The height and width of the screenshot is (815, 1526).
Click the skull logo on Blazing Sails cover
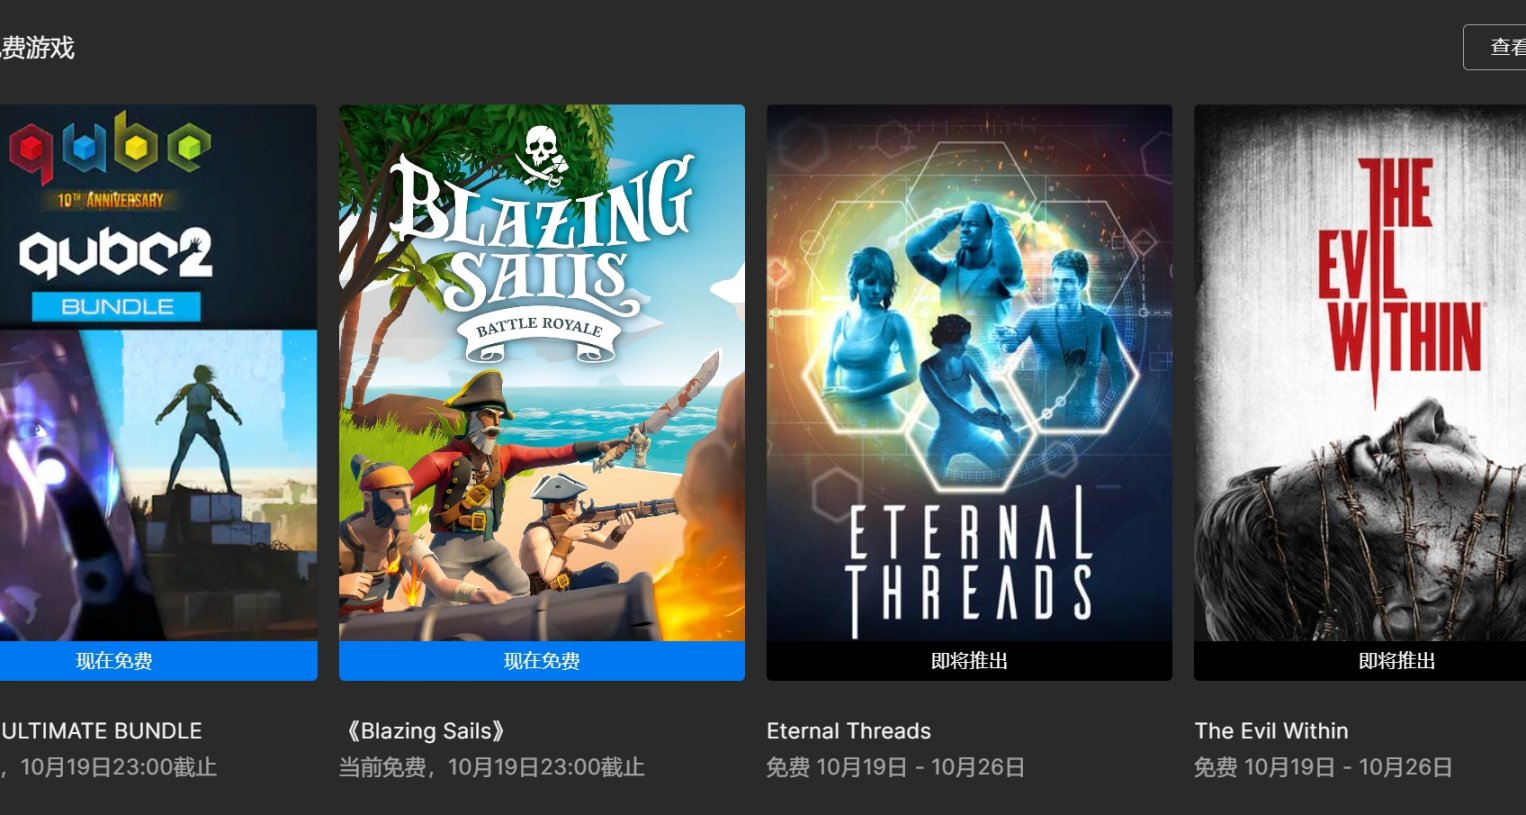(543, 155)
